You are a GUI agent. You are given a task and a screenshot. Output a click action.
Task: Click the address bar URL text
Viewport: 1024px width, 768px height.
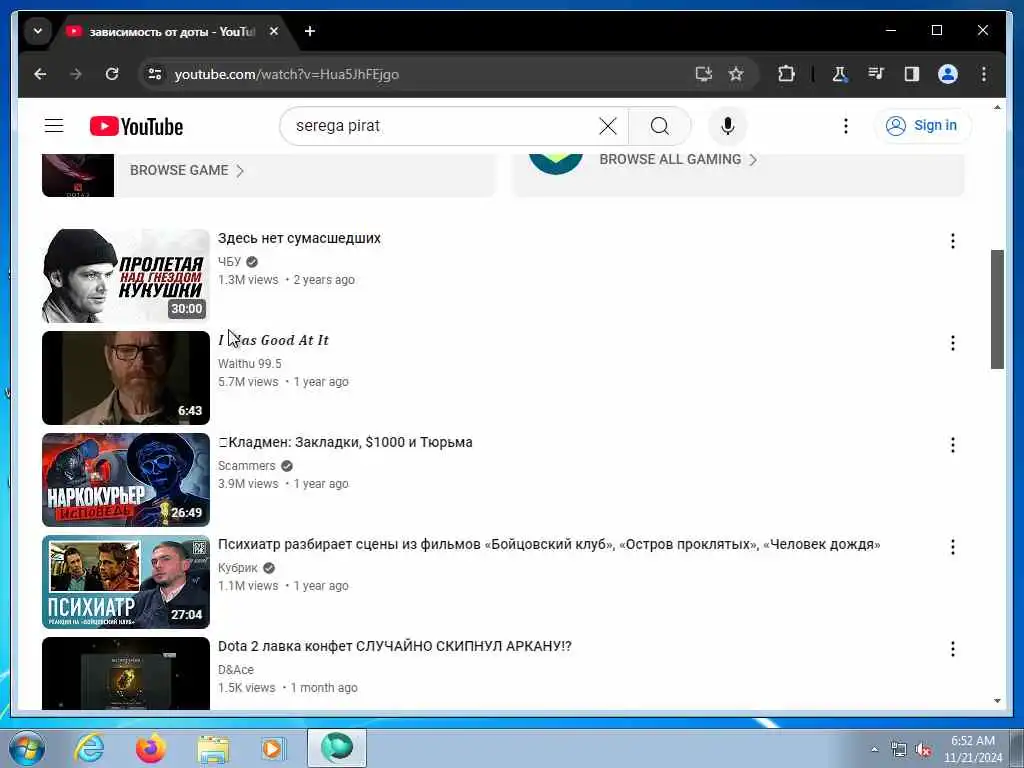click(286, 74)
